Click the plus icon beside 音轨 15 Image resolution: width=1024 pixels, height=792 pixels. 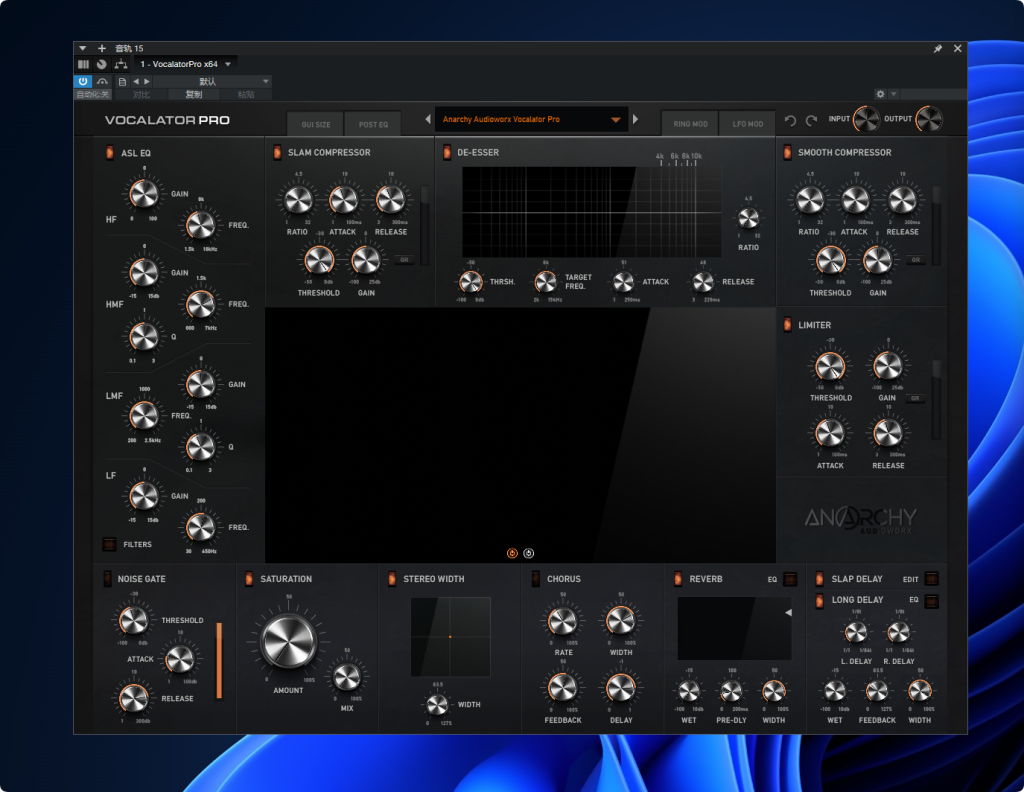pos(102,48)
